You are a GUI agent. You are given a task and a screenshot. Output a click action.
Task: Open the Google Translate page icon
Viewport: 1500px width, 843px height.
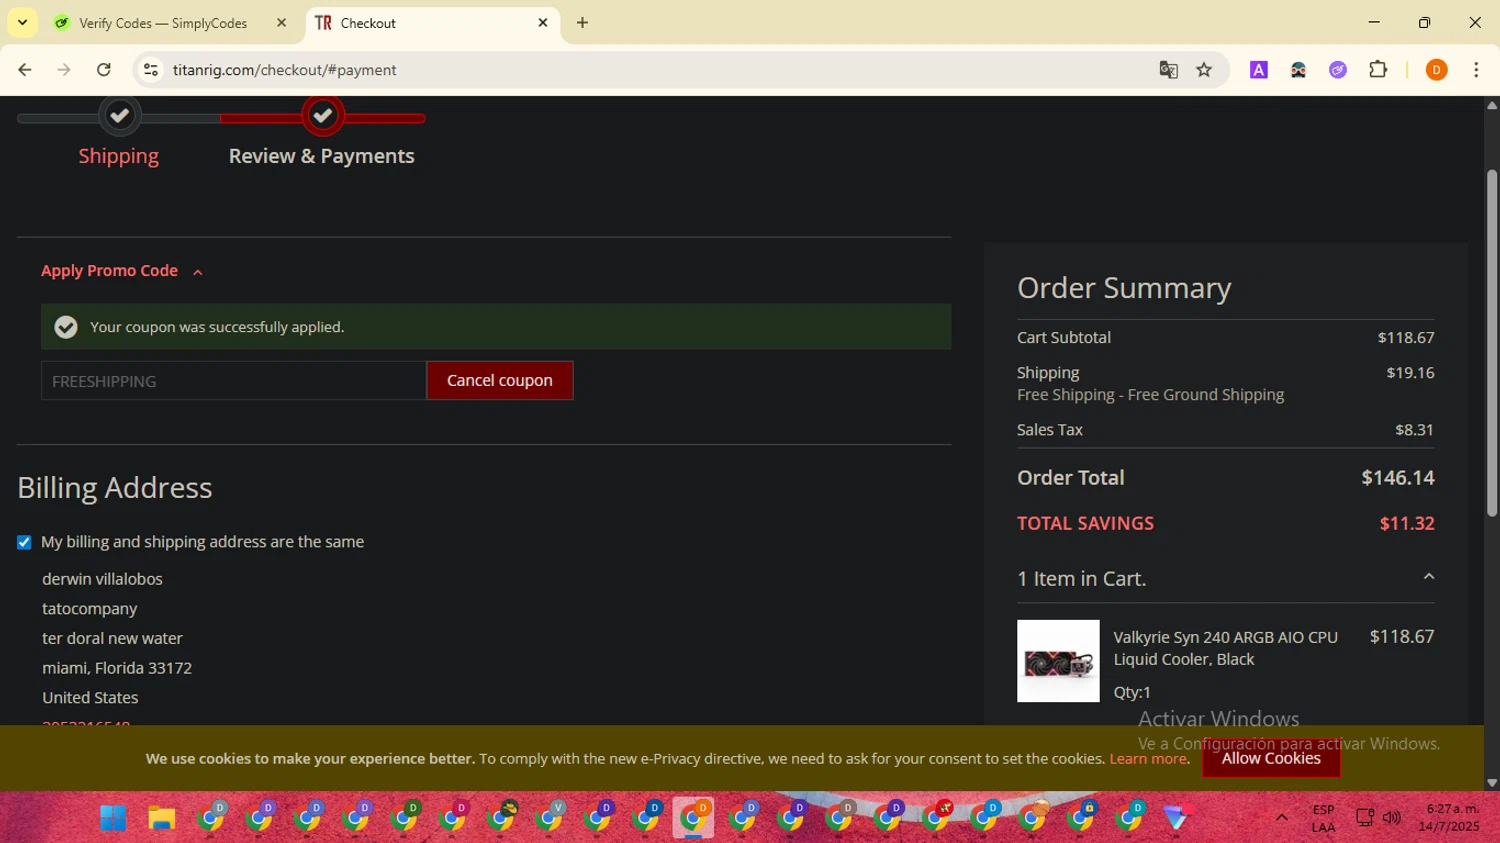[x=1168, y=70]
